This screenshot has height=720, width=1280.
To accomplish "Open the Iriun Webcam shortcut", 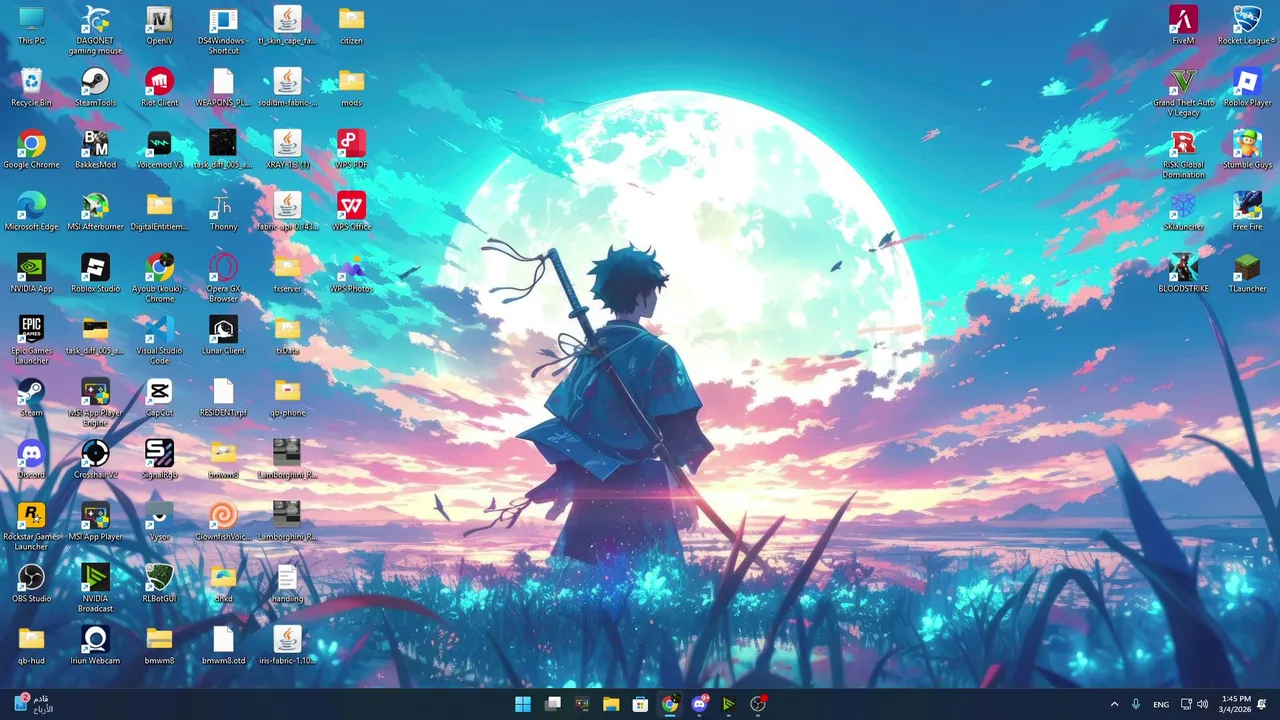I will 95,646.
